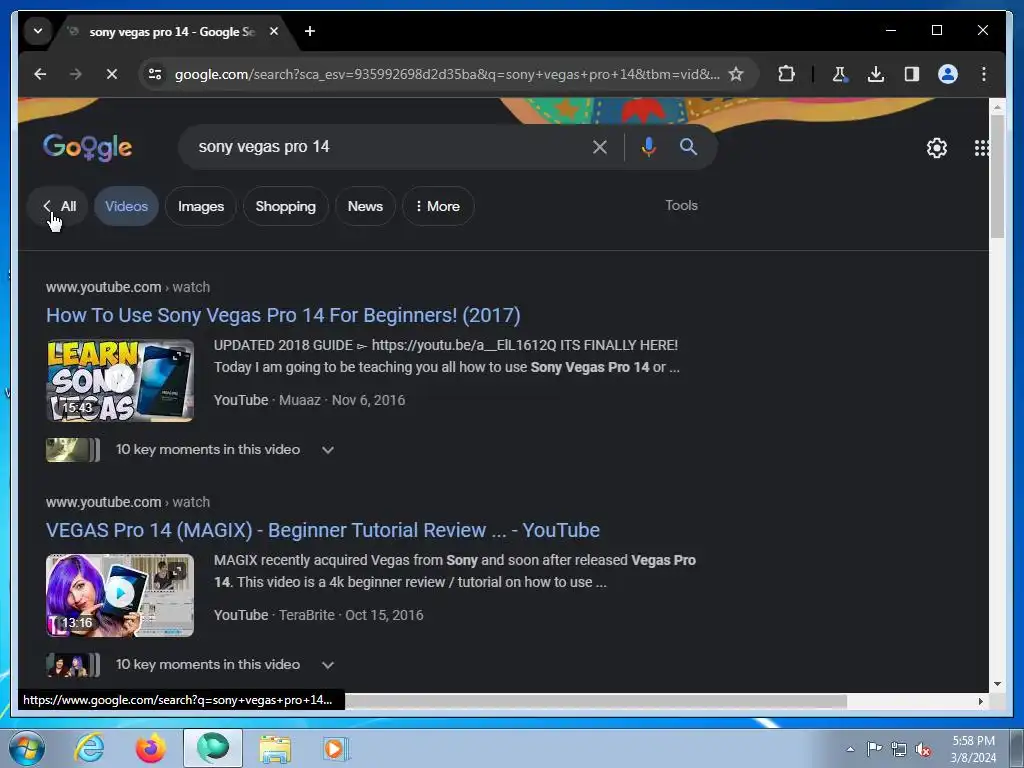Open the taskbar clock showing 5:58 PM

pyautogui.click(x=973, y=749)
